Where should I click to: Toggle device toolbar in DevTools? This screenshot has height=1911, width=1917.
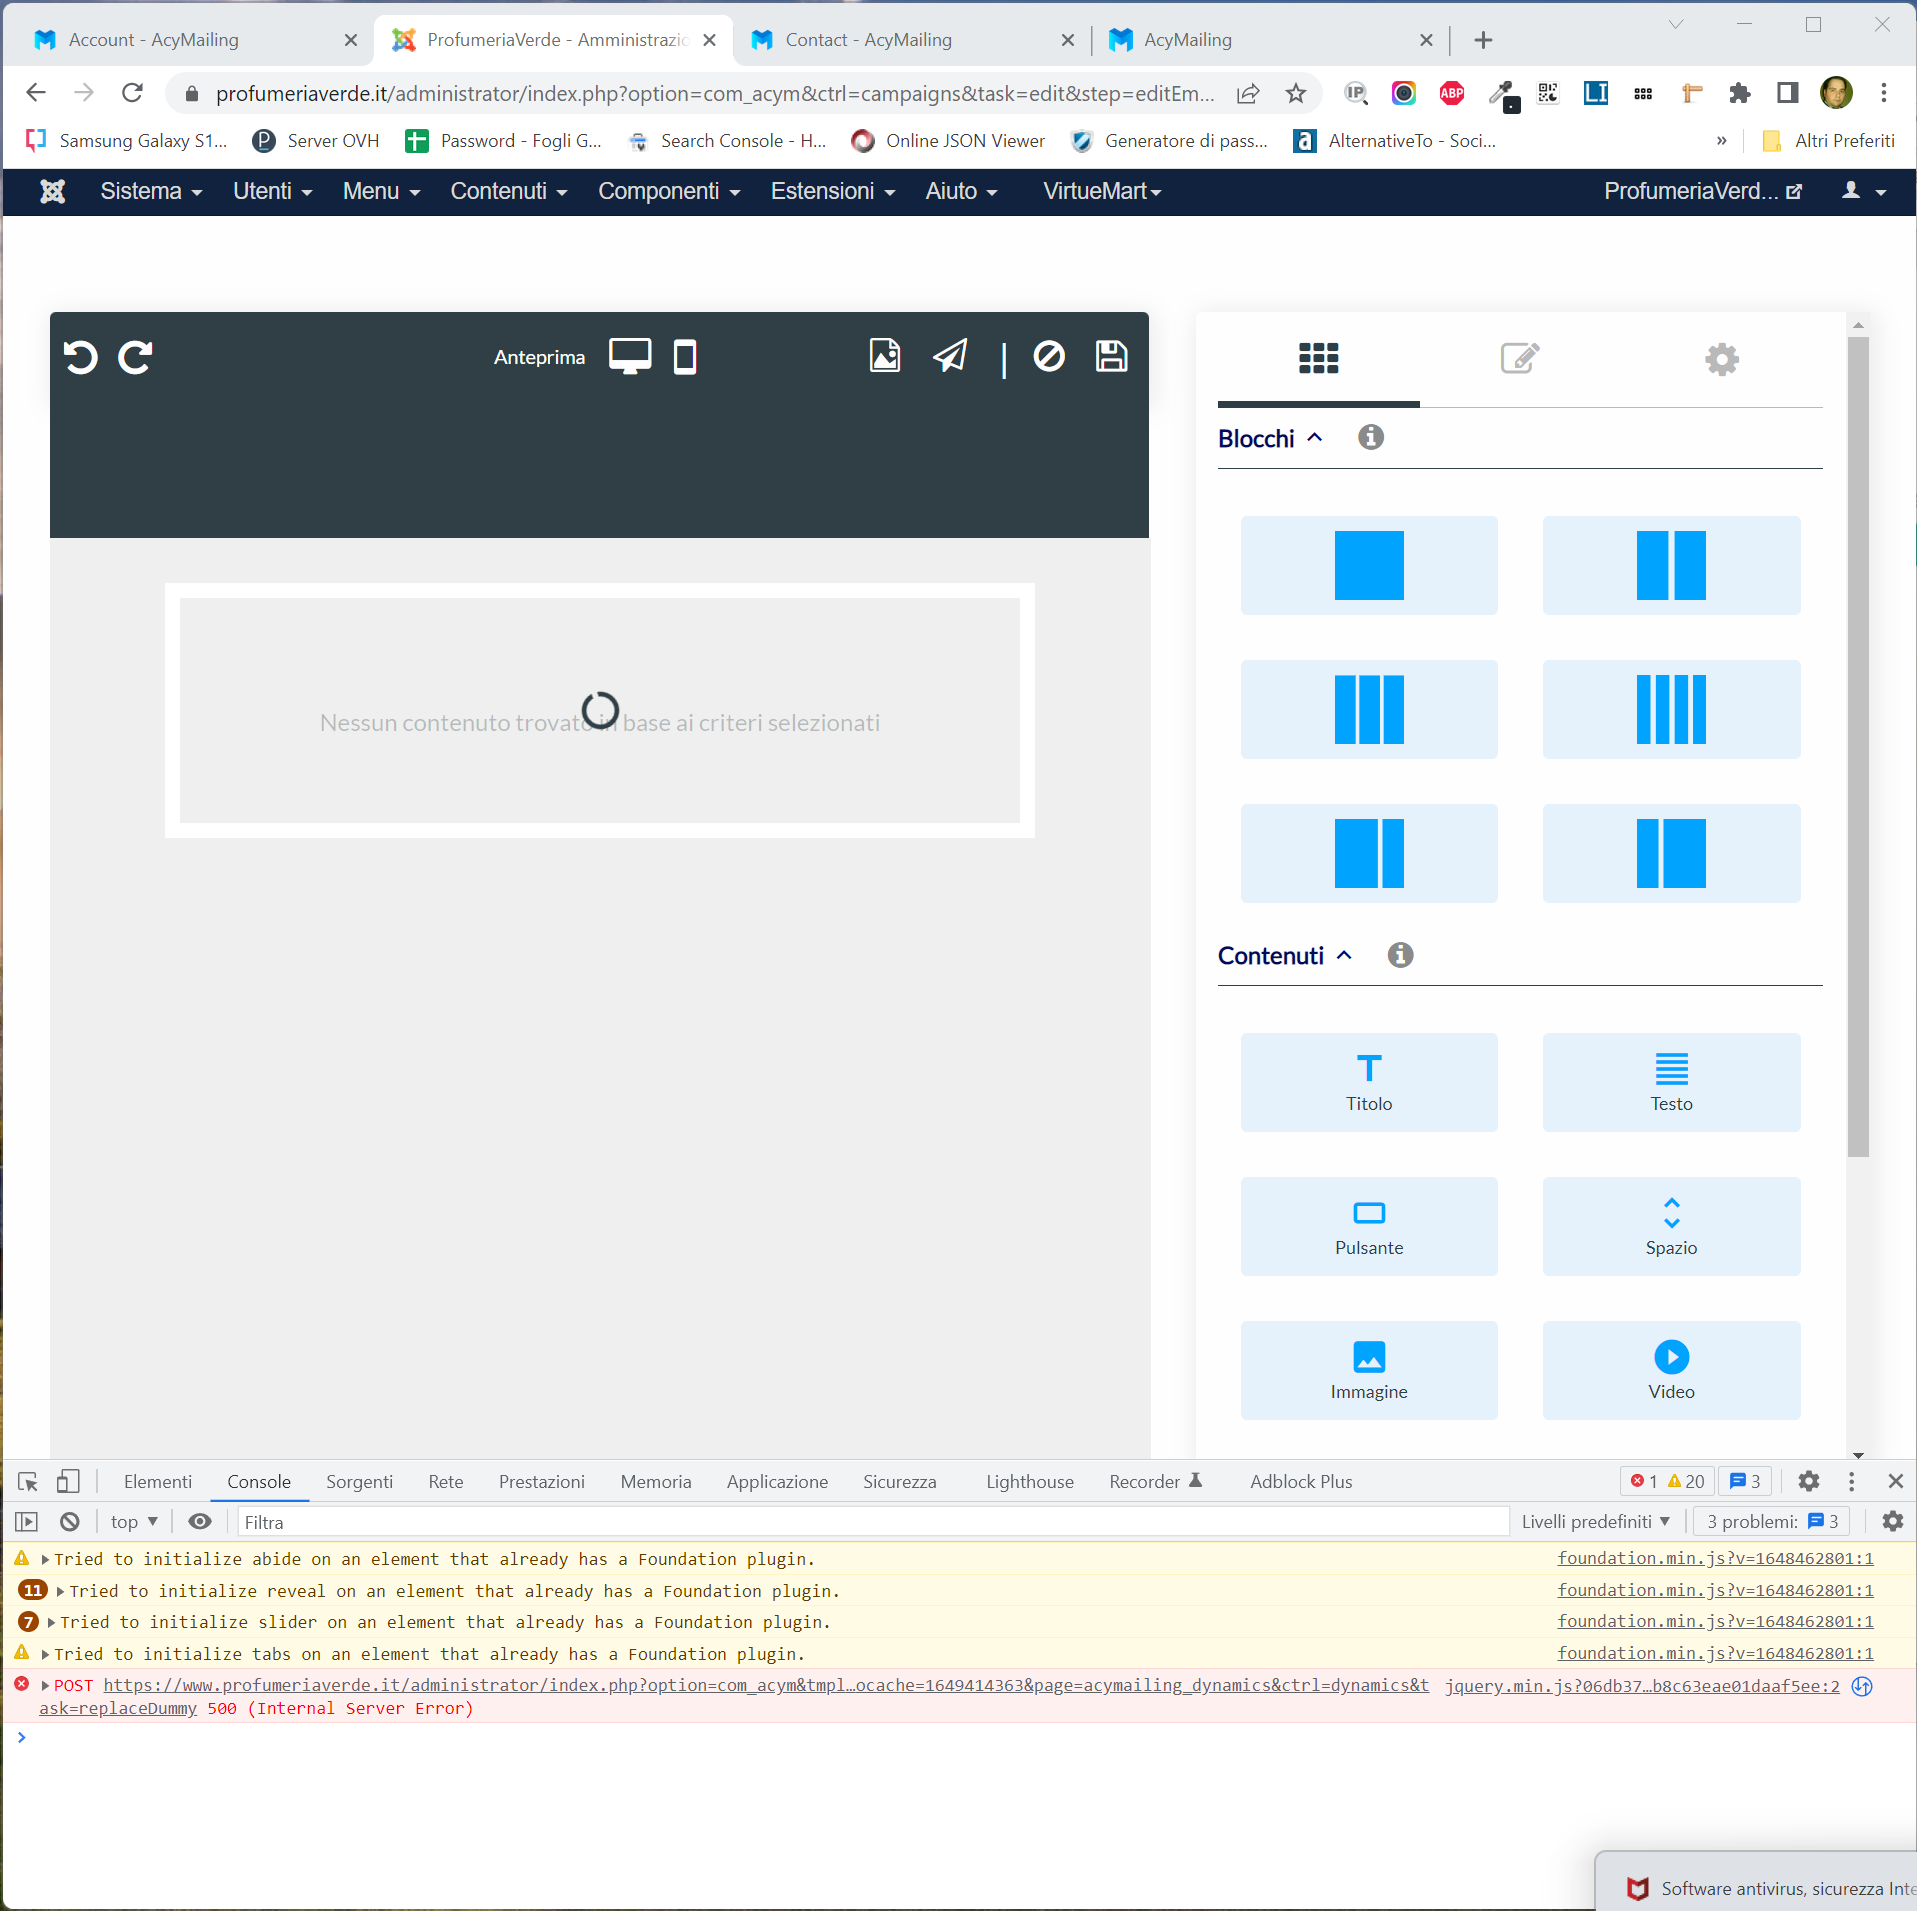point(68,1482)
